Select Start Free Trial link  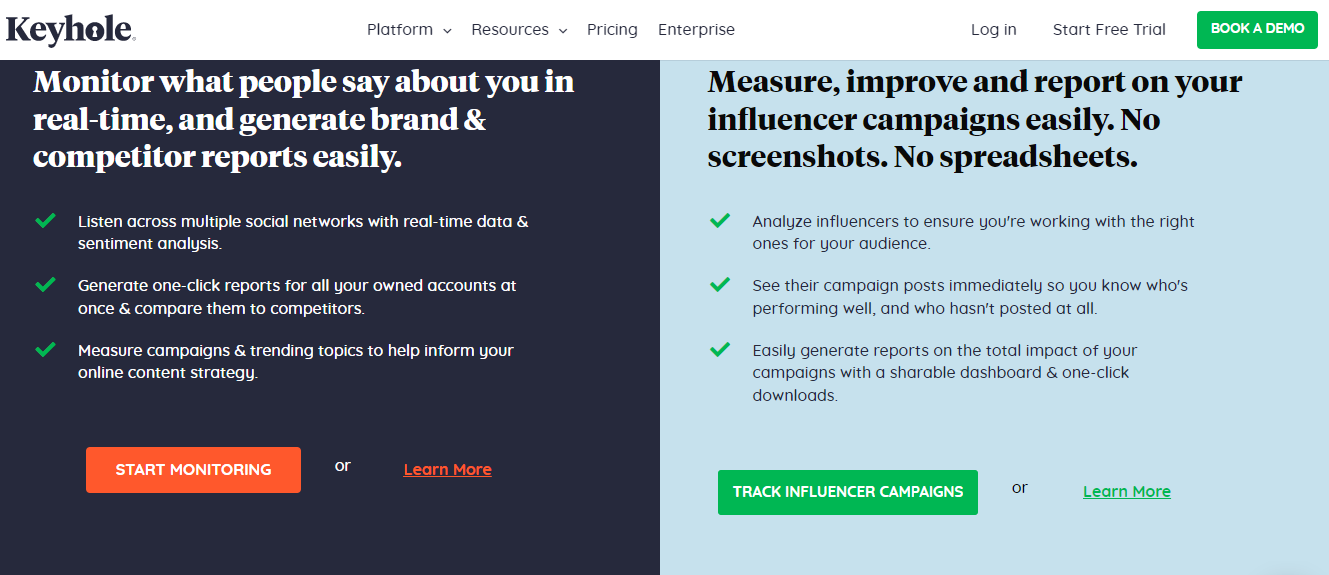coord(1109,30)
